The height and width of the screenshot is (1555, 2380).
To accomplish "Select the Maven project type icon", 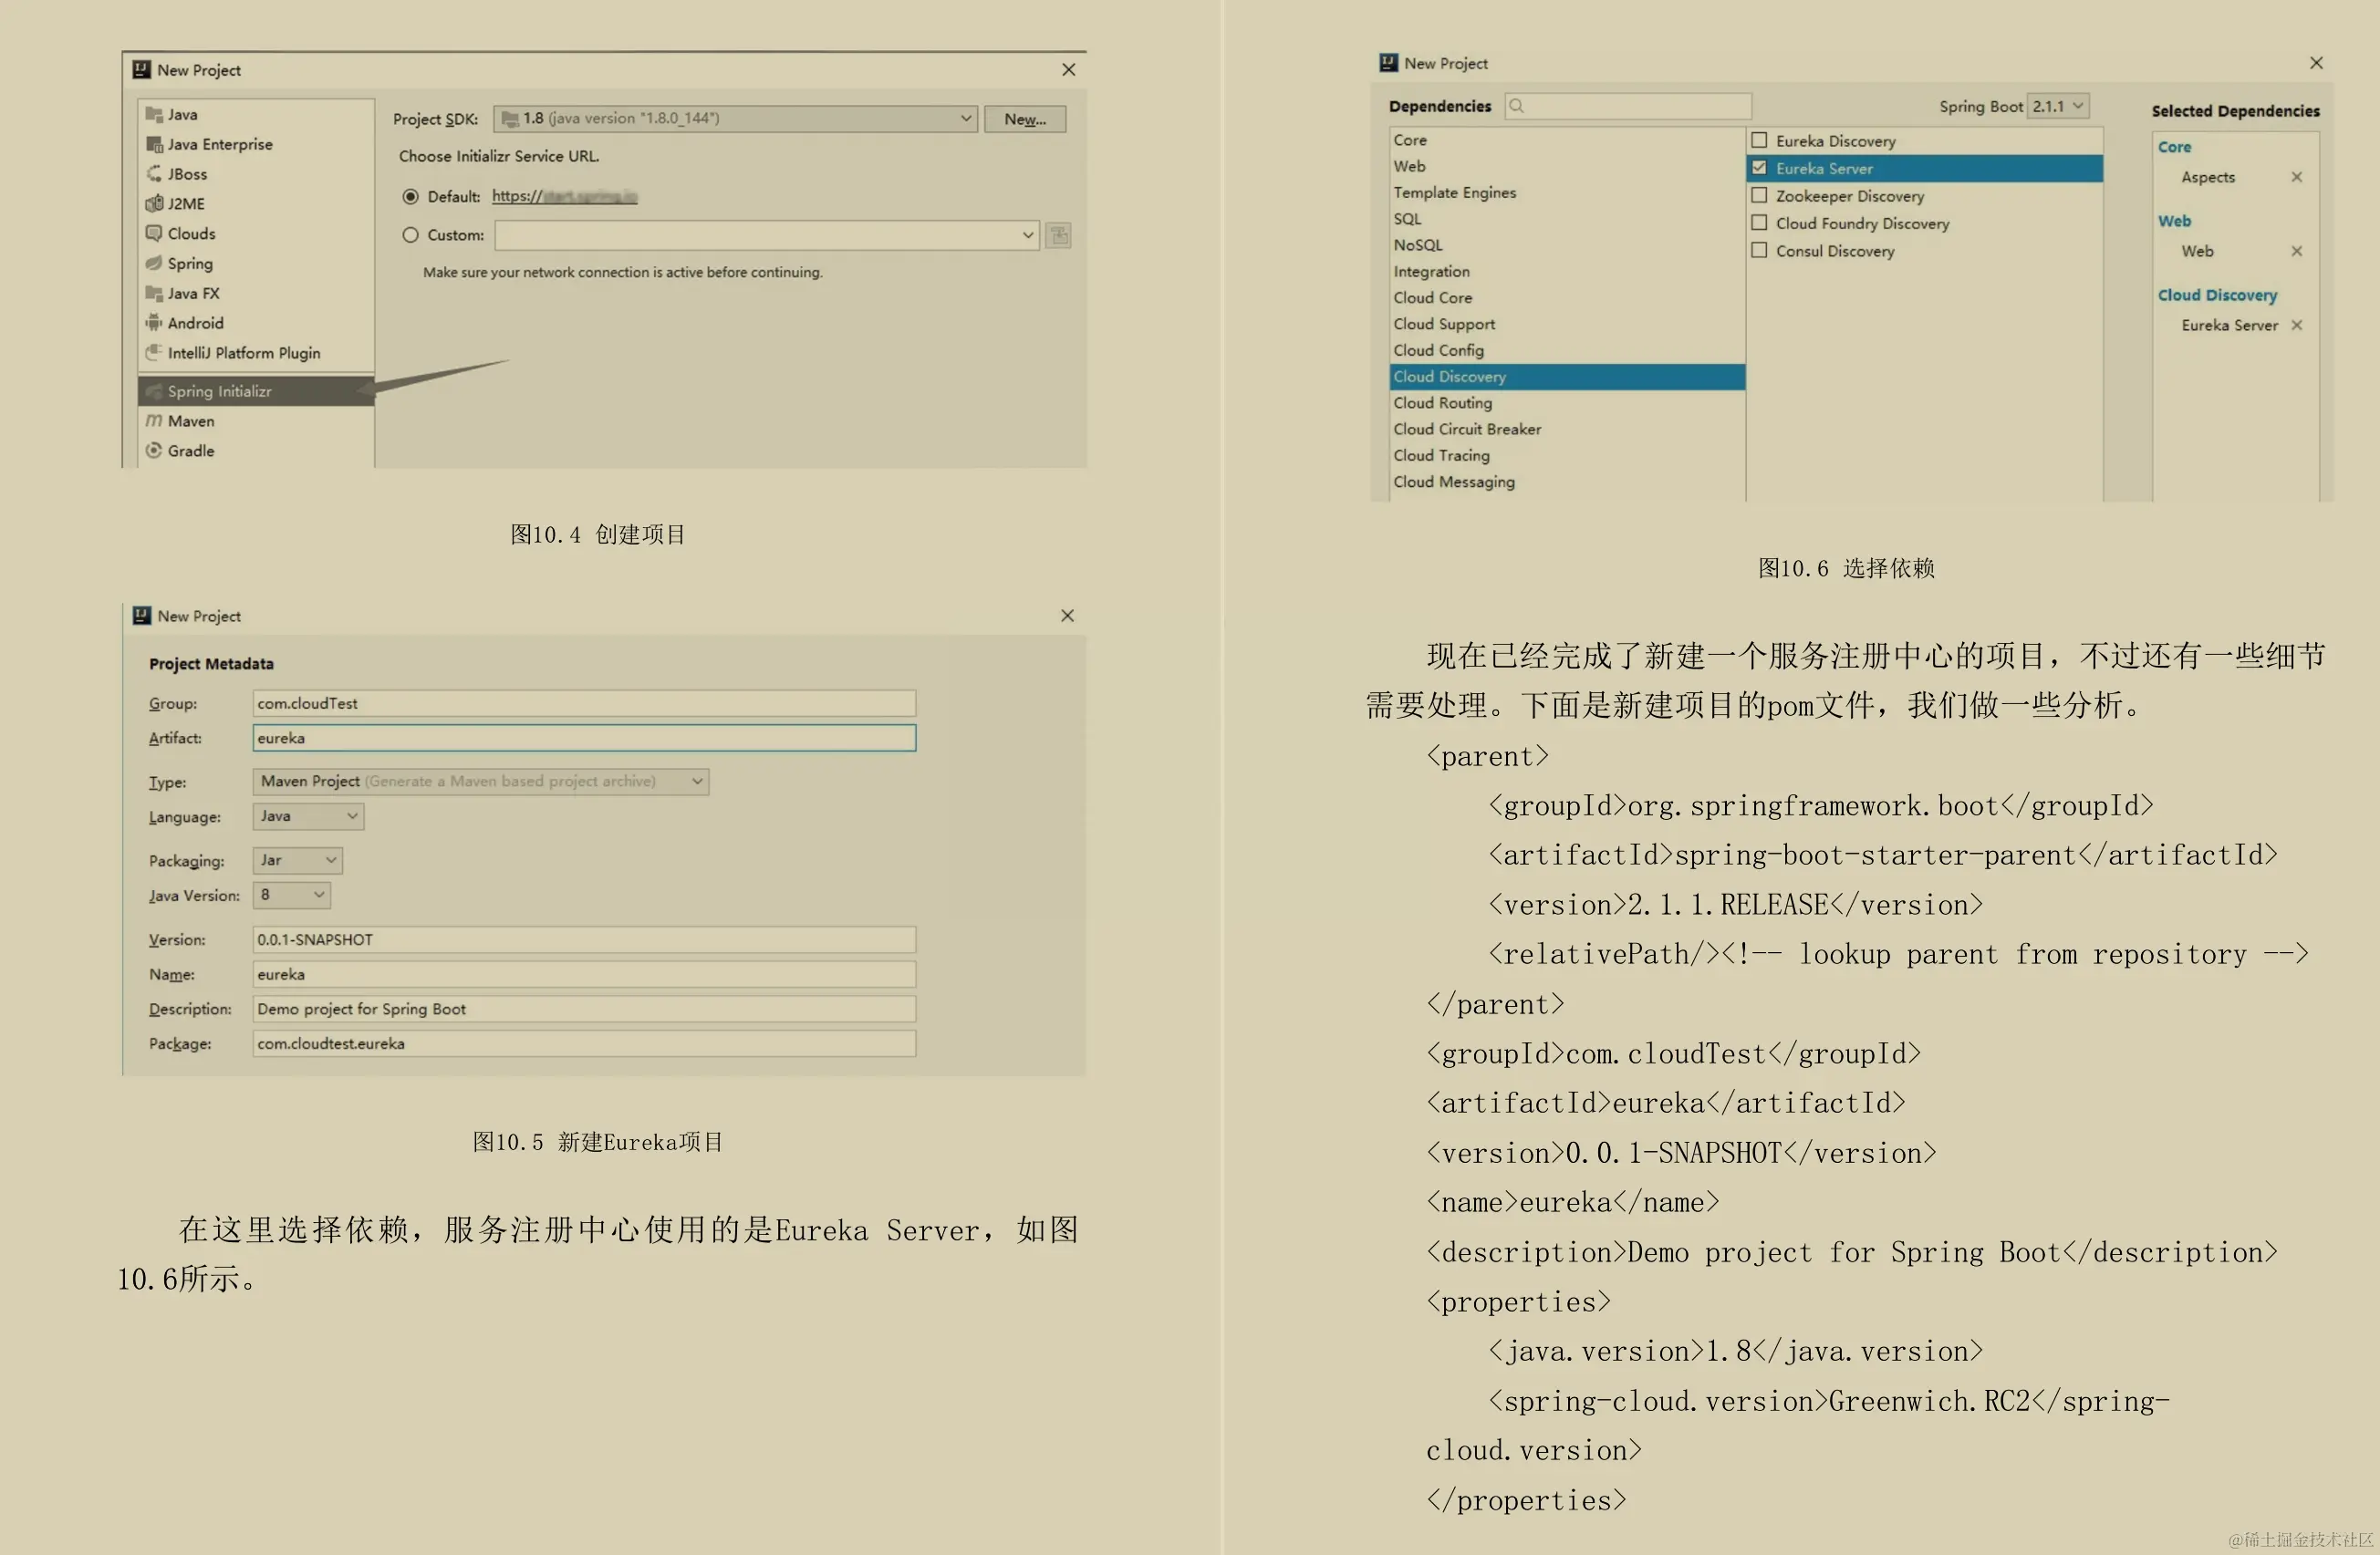I will coord(154,421).
